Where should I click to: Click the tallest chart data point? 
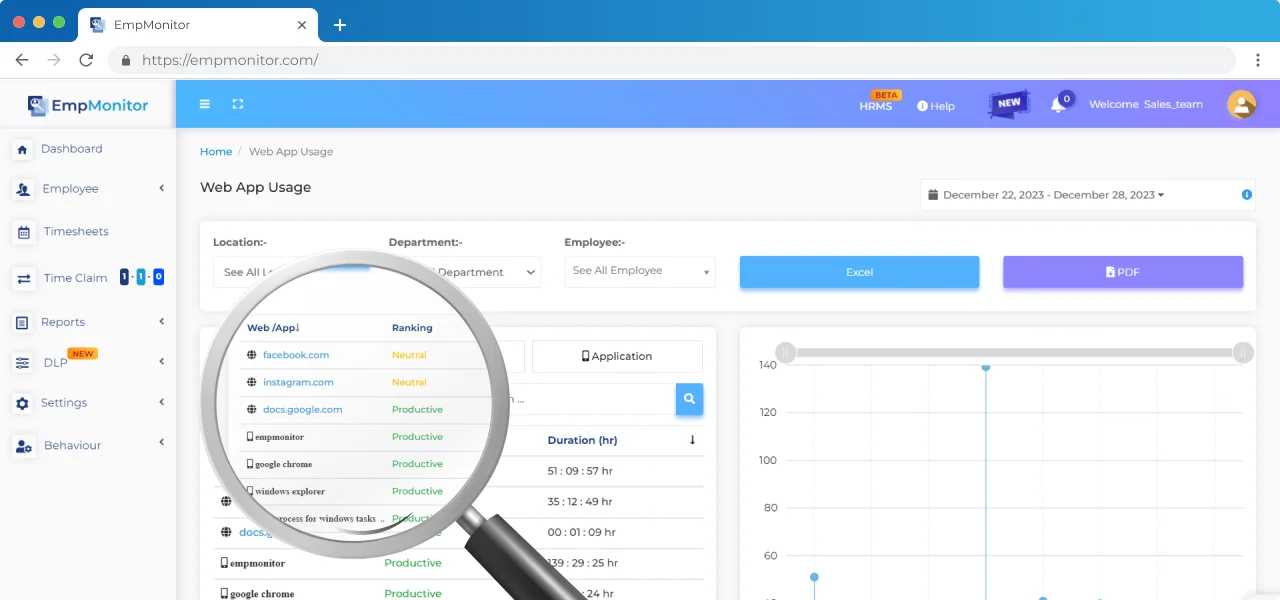pyautogui.click(x=986, y=367)
